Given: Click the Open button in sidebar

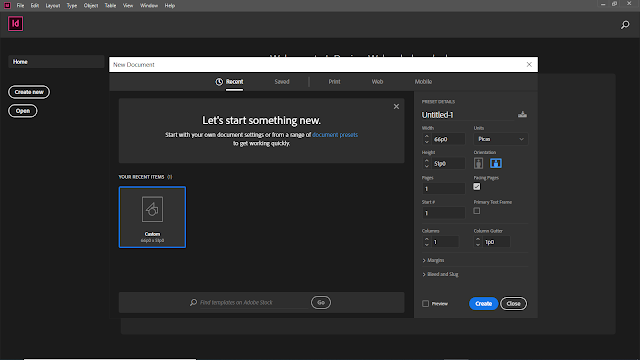Looking at the screenshot, I should point(23,111).
